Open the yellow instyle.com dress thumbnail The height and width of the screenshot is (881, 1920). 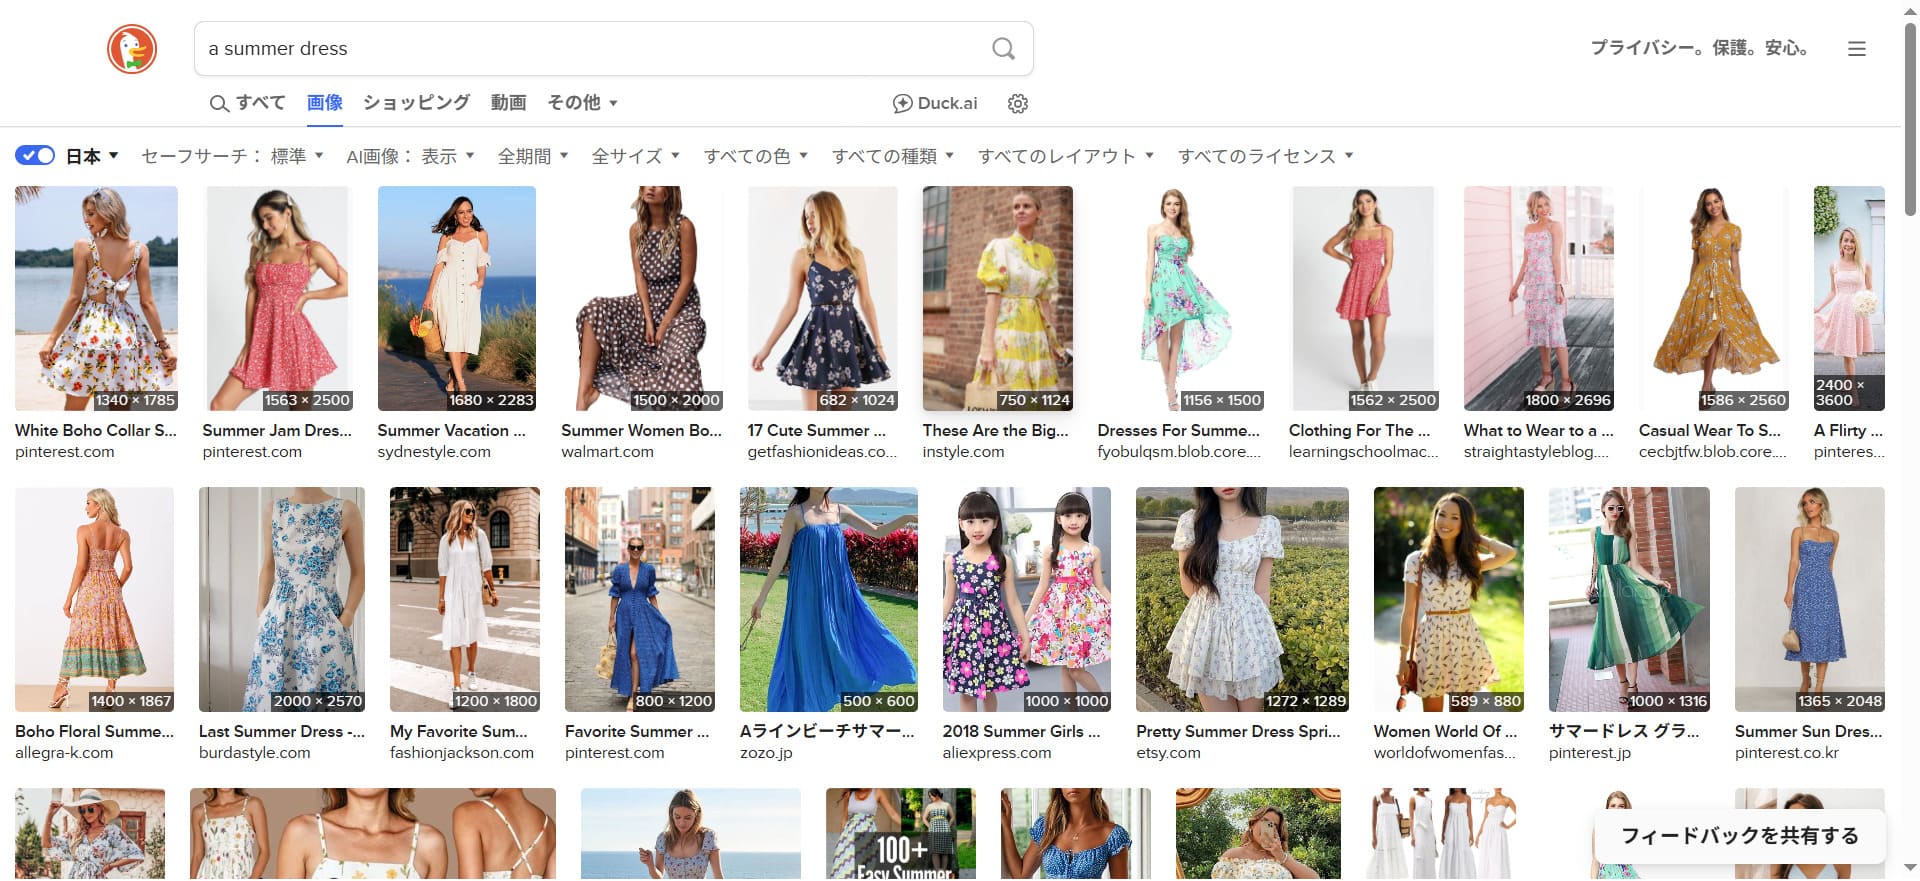pyautogui.click(x=998, y=298)
